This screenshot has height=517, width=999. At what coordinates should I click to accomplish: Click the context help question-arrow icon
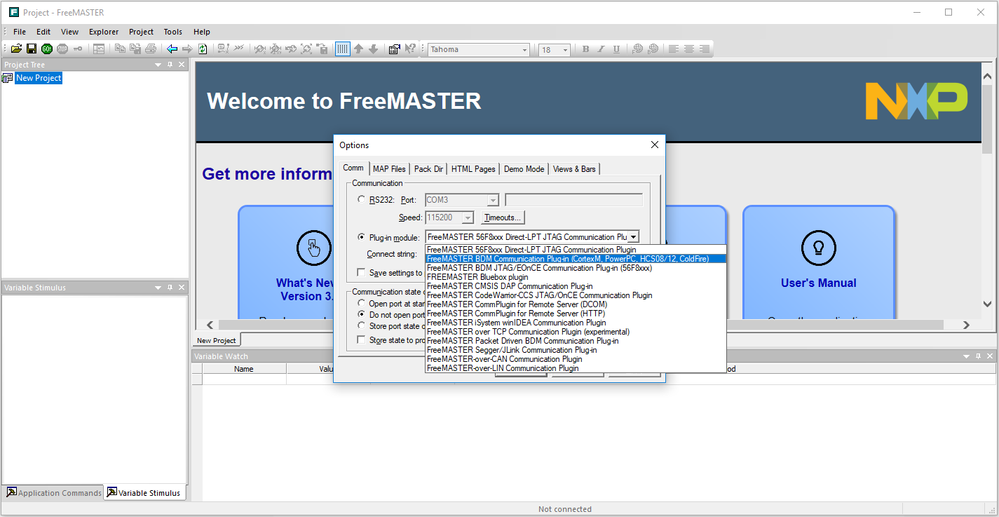tap(410, 49)
